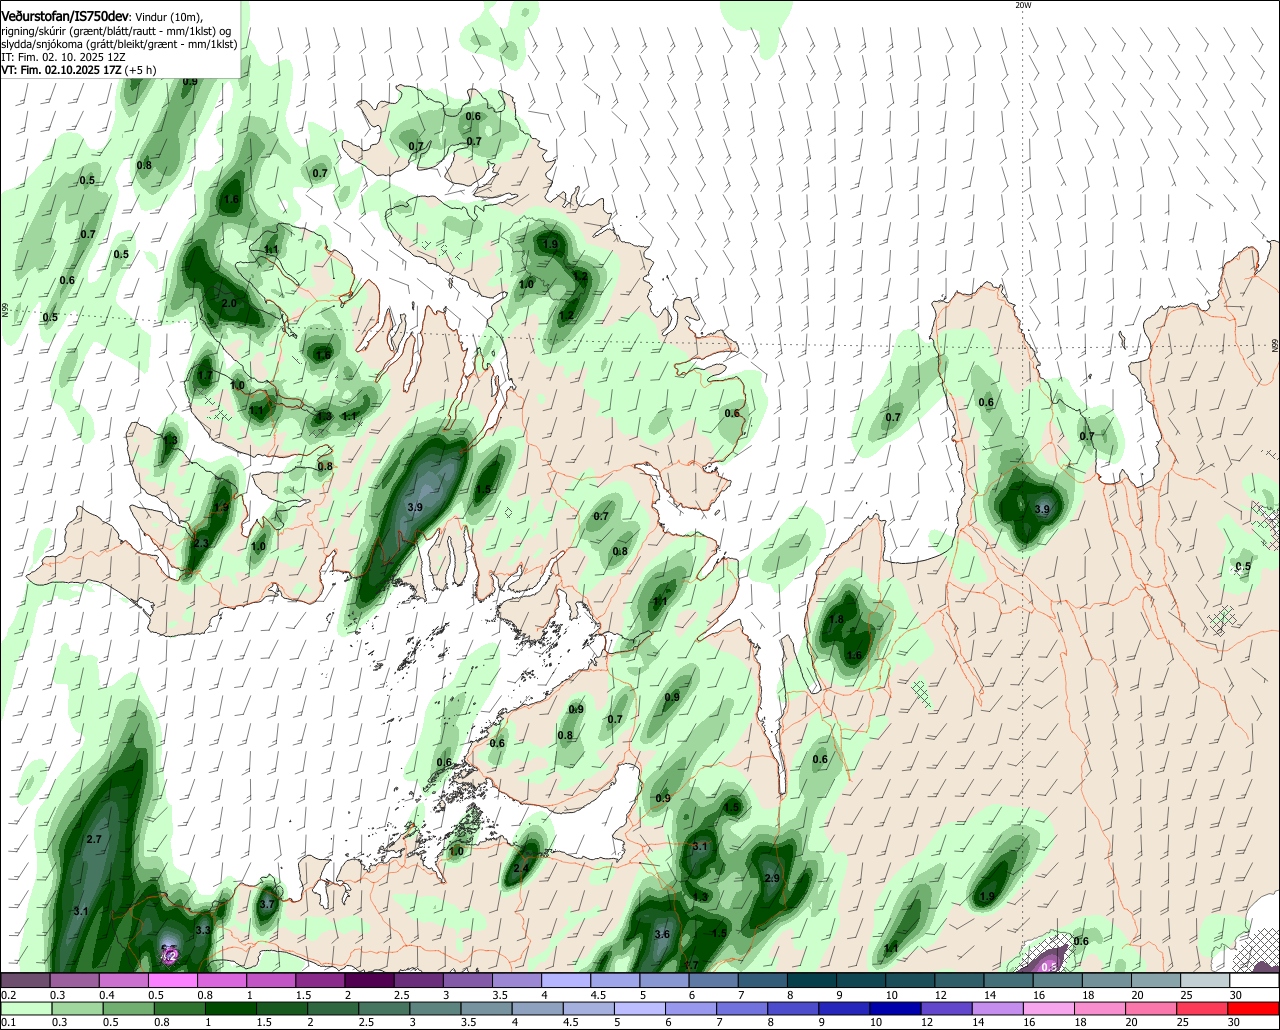Pick the deep blue swatch between 10 and 12

895,1008
